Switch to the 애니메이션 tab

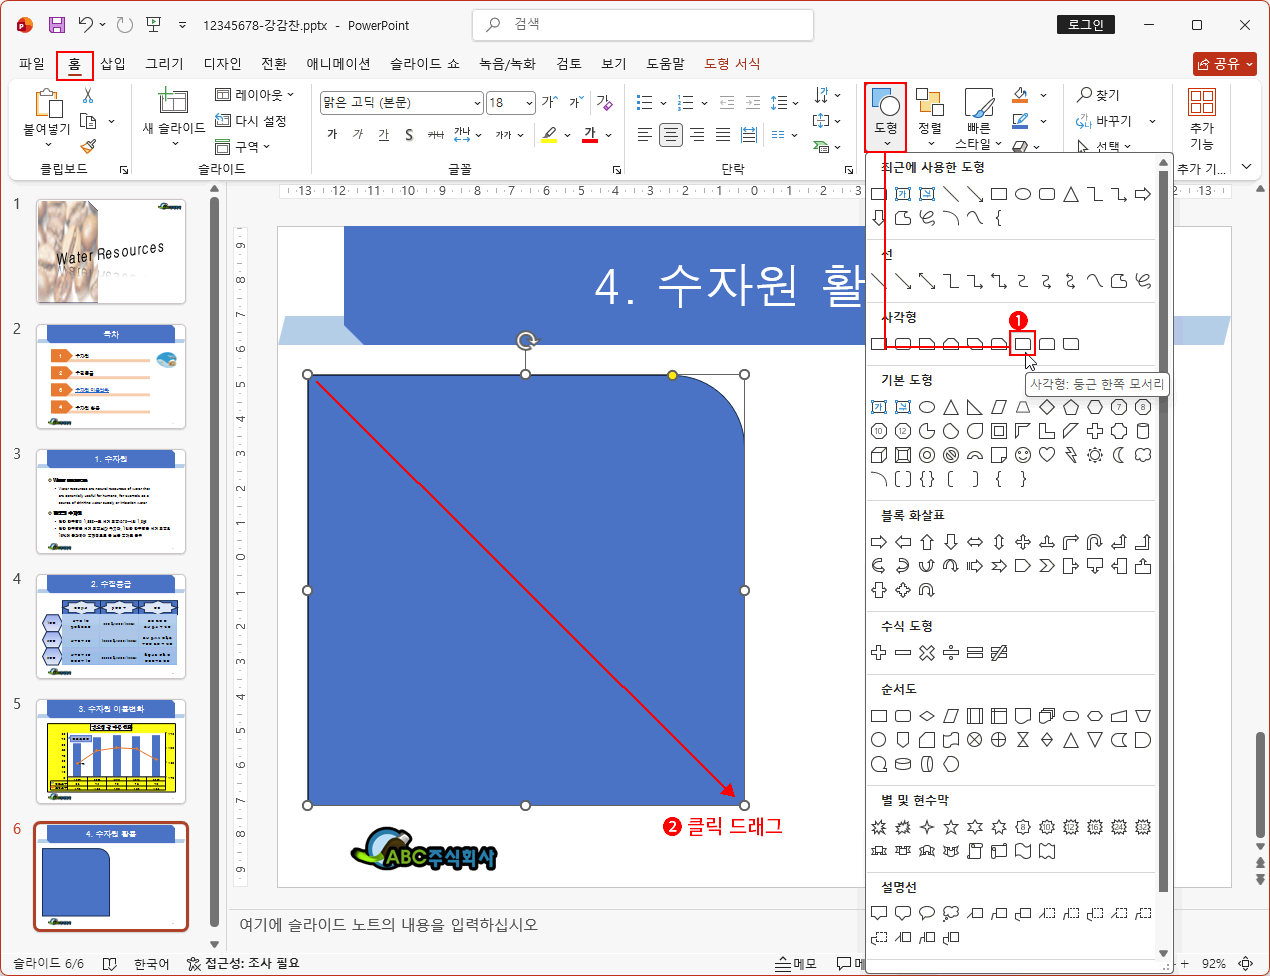click(x=338, y=64)
